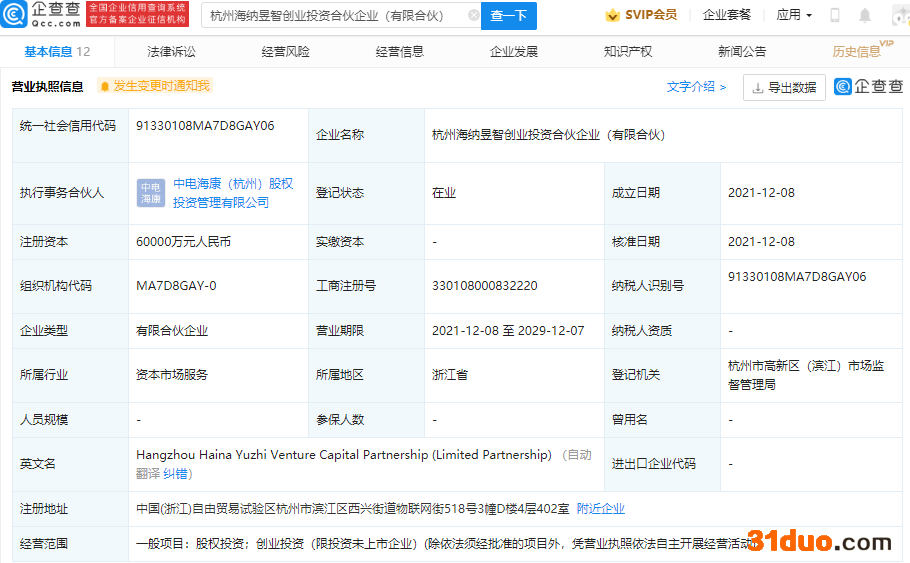
Task: Select the 登记状态 value 在业
Action: [444, 193]
